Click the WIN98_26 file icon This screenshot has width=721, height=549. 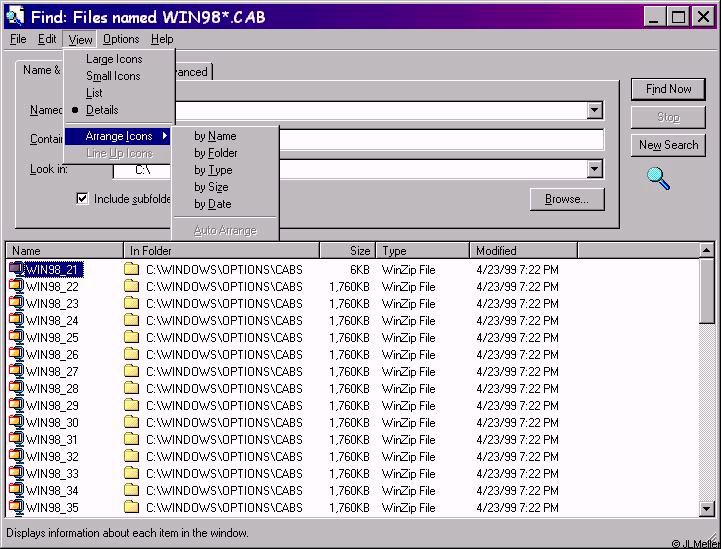[17, 354]
